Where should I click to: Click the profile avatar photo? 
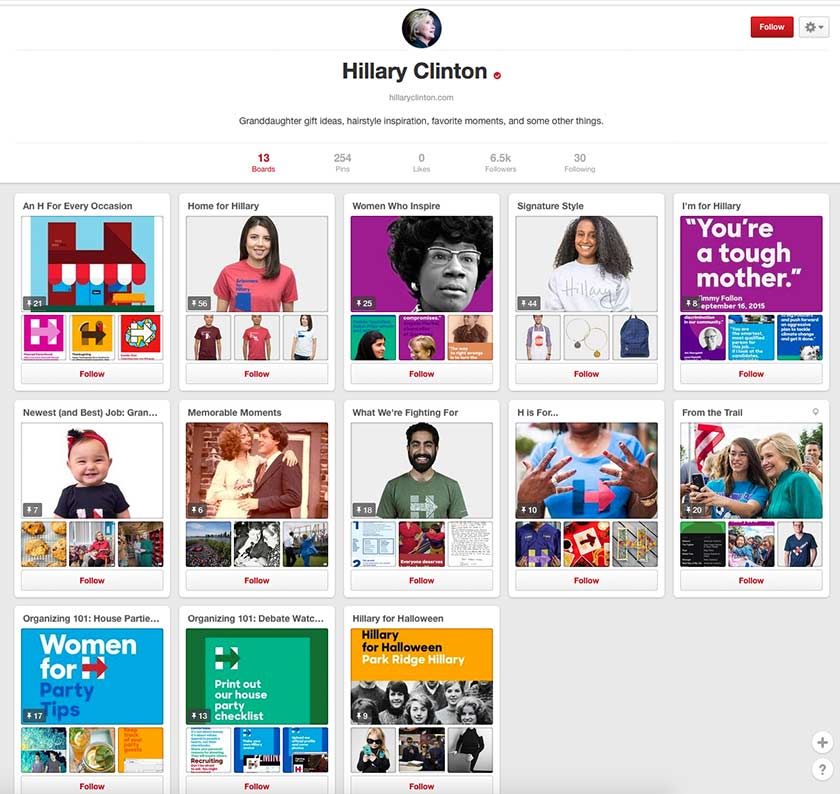(x=421, y=28)
